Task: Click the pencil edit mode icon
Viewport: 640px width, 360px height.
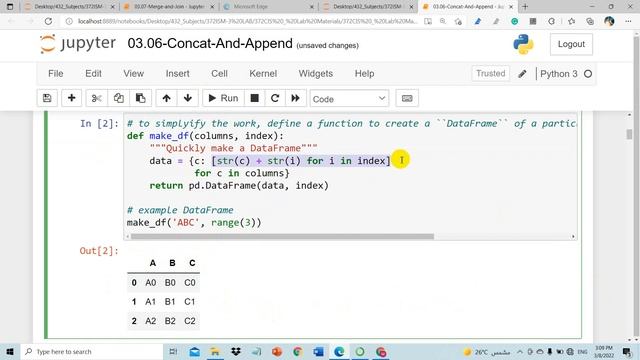Action: [522, 74]
